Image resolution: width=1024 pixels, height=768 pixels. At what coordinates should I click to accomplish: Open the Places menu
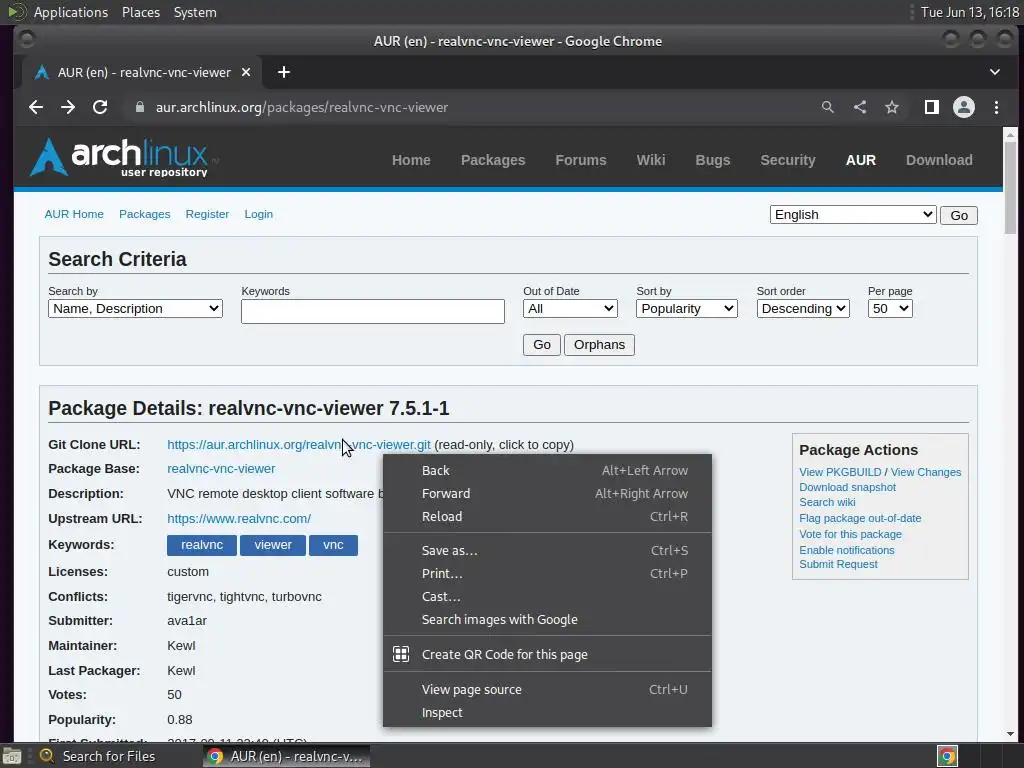point(140,12)
